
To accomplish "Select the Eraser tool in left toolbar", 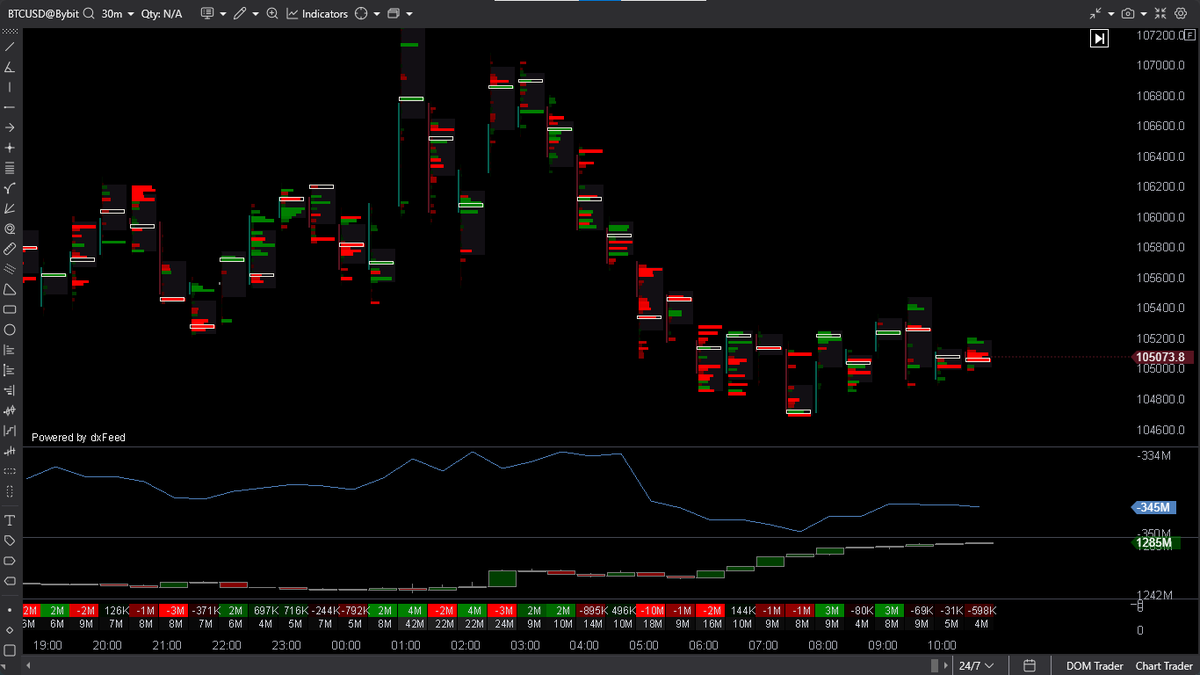I will click(x=10, y=250).
